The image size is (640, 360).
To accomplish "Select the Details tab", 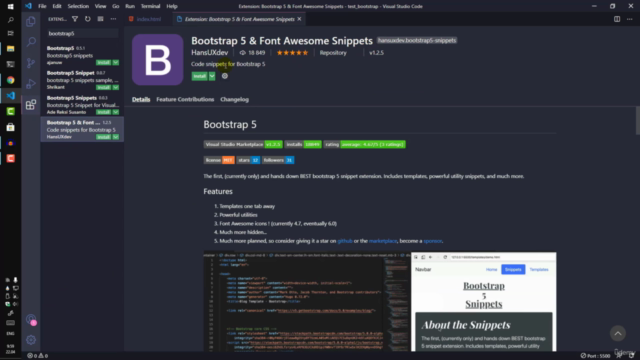I will tap(141, 99).
